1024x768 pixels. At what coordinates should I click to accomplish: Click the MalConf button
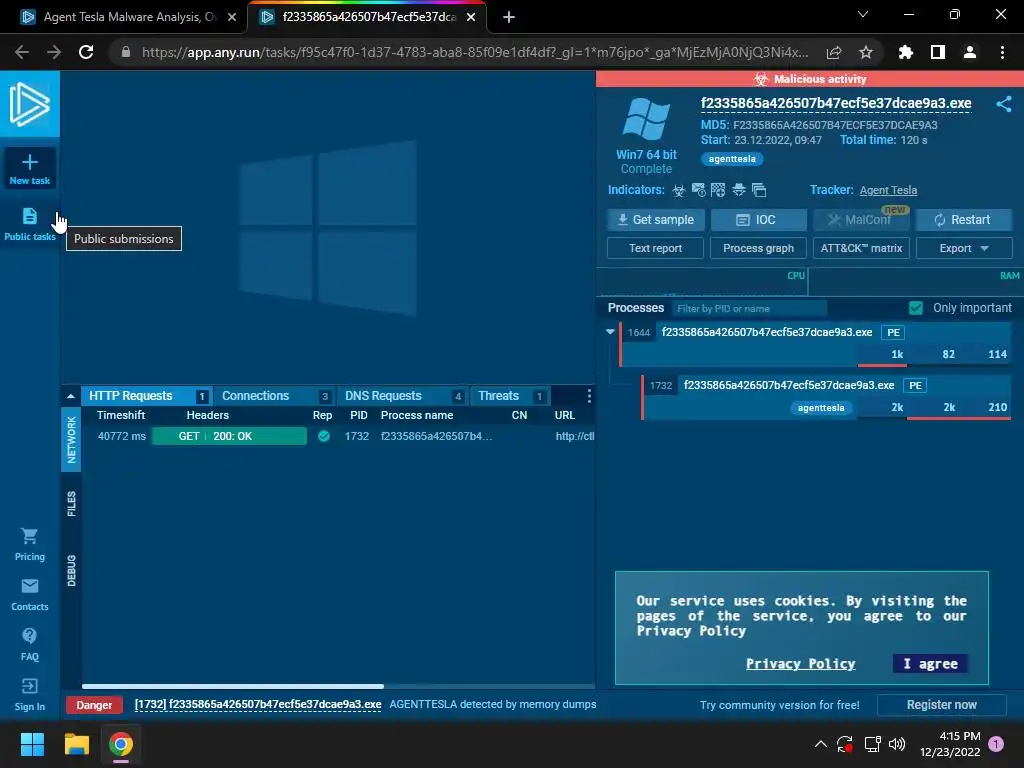(x=861, y=220)
